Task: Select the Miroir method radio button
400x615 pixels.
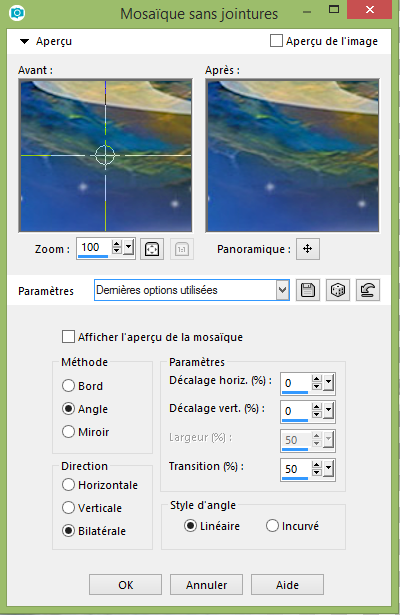Action: coord(68,431)
